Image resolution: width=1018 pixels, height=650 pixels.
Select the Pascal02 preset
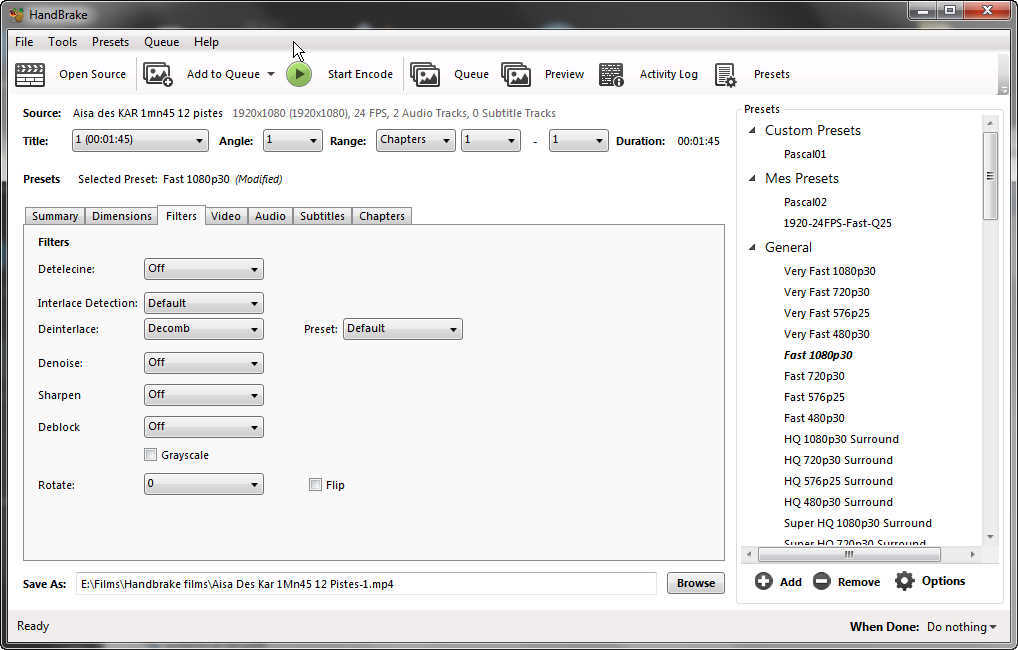[805, 202]
